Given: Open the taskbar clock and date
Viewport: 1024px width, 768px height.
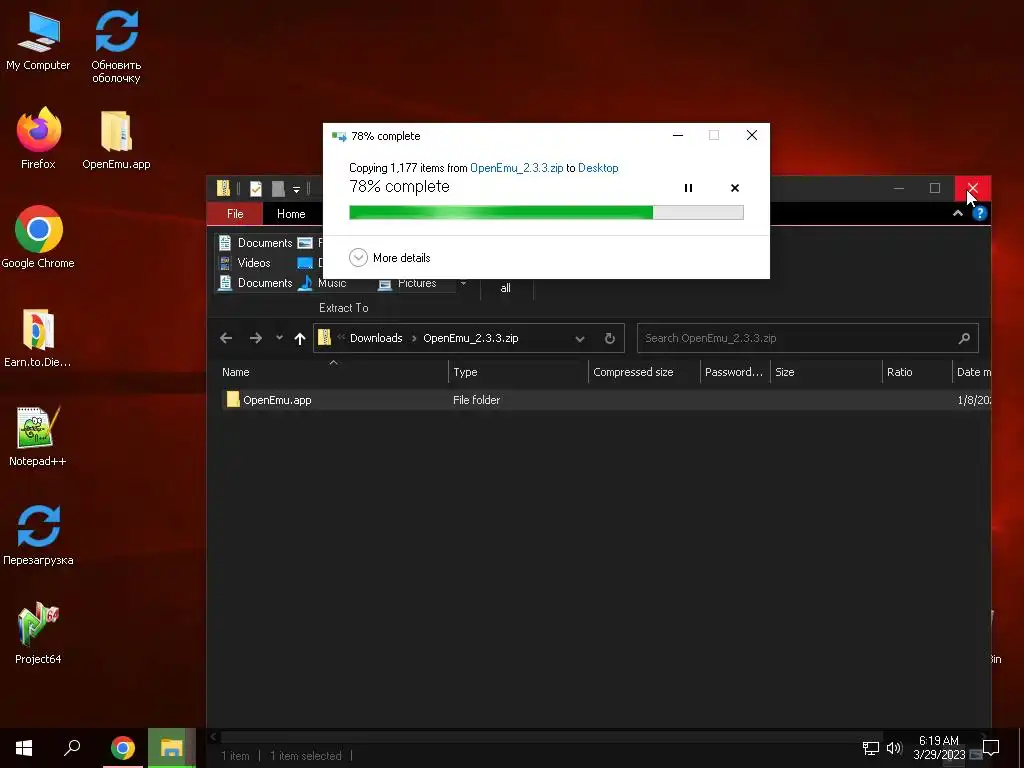Looking at the screenshot, I should coord(939,748).
